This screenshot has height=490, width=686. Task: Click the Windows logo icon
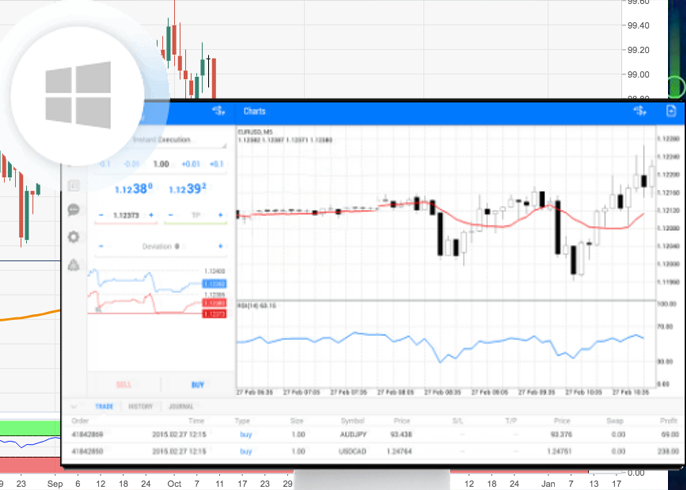[77, 96]
